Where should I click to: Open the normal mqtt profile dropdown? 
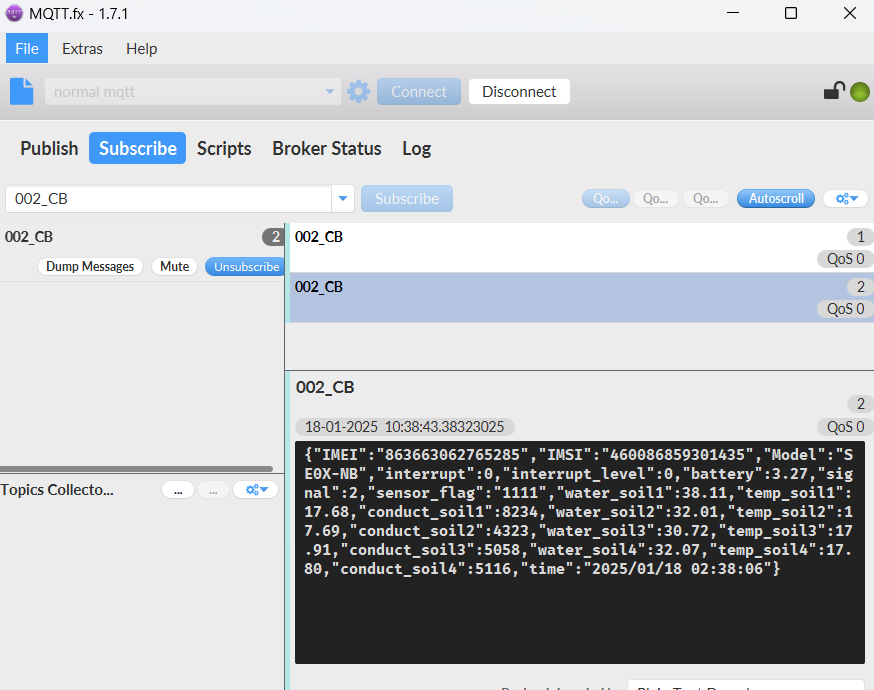193,91
